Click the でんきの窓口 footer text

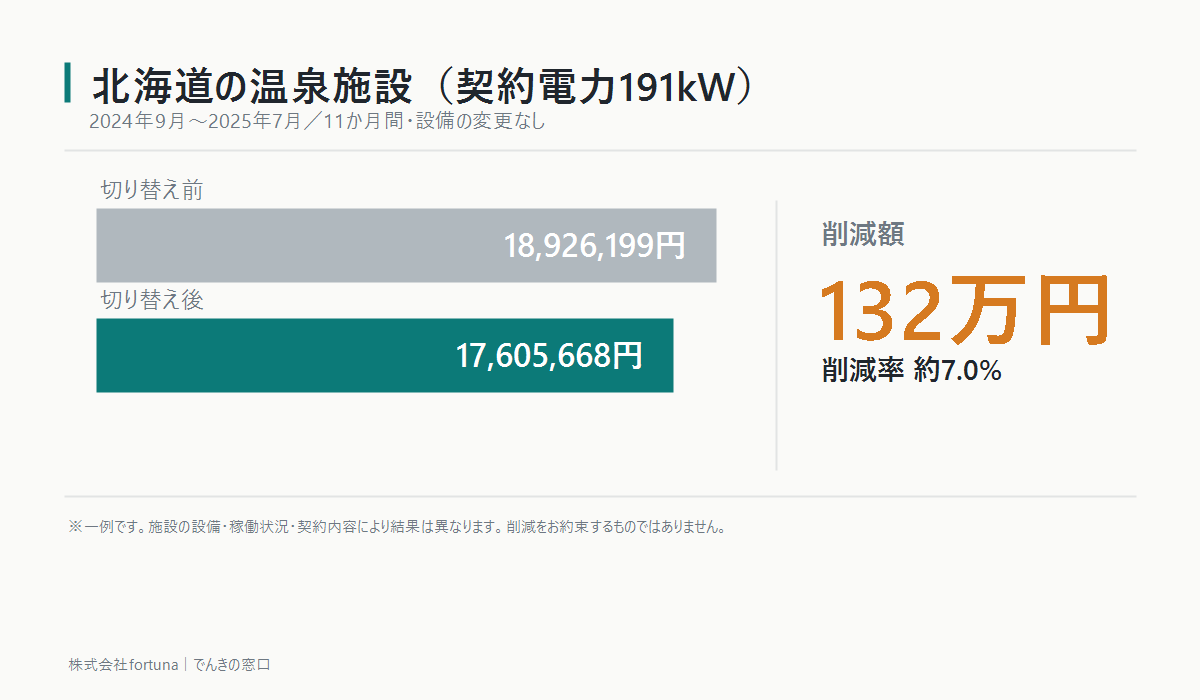(x=232, y=664)
